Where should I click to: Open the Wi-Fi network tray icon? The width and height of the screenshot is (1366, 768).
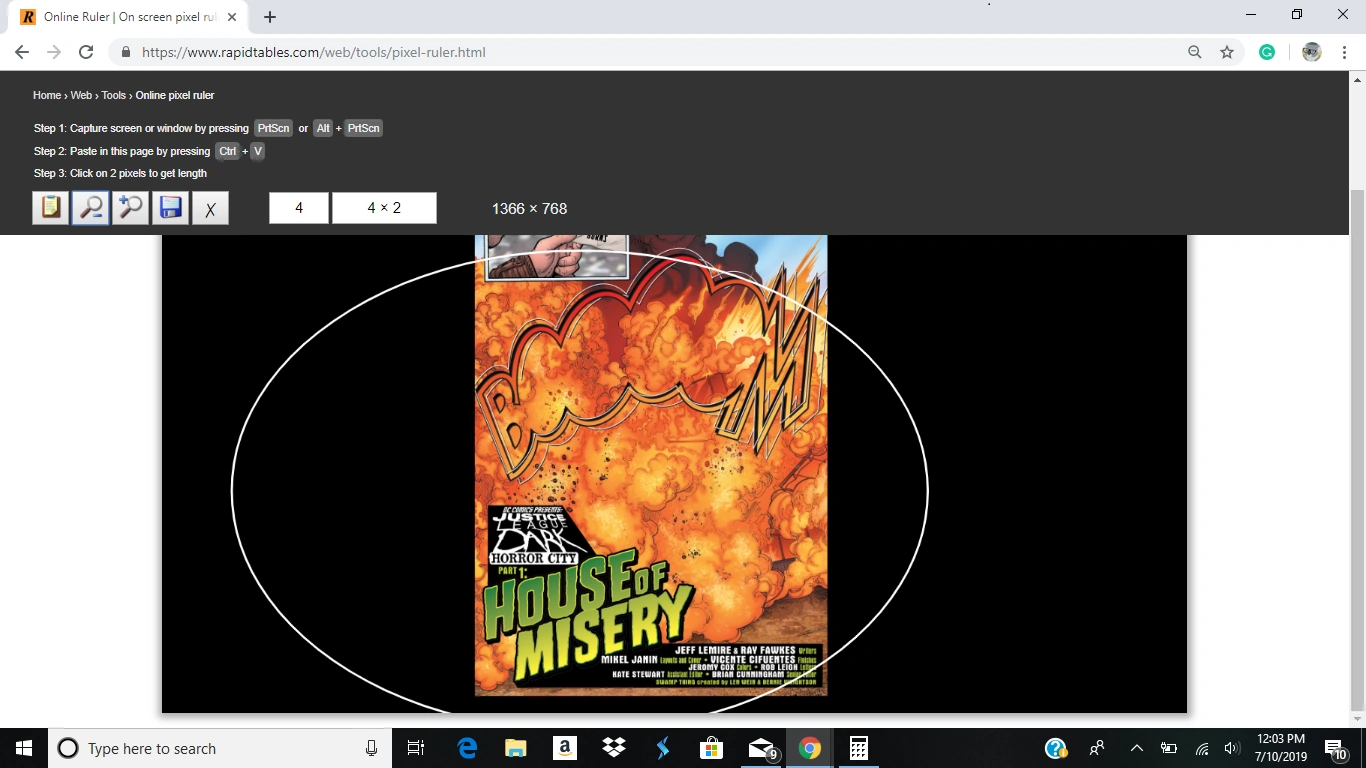point(1202,748)
